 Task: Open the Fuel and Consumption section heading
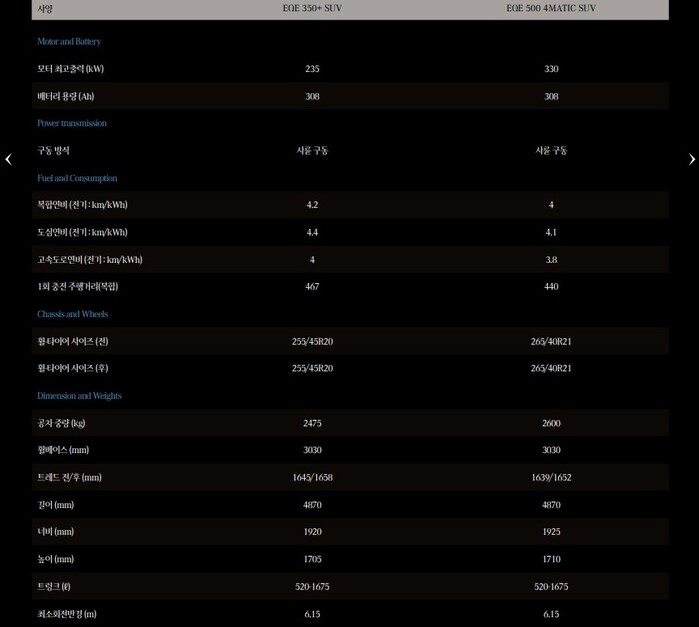coord(77,178)
